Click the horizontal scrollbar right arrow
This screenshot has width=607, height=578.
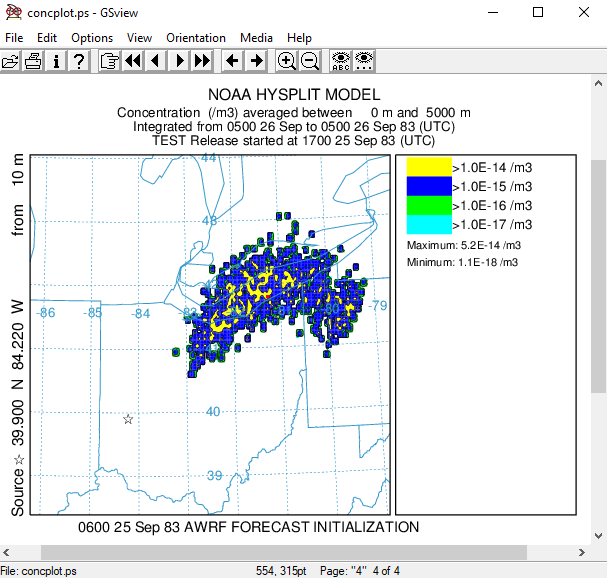(x=582, y=552)
